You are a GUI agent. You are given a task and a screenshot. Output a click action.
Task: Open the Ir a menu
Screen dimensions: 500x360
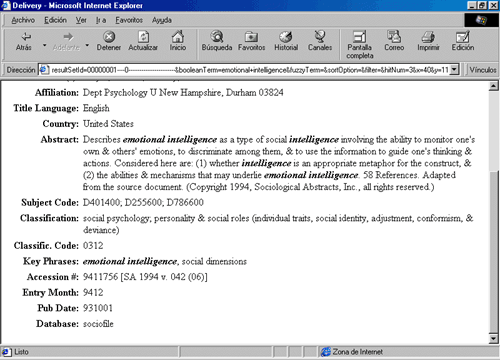pos(101,20)
